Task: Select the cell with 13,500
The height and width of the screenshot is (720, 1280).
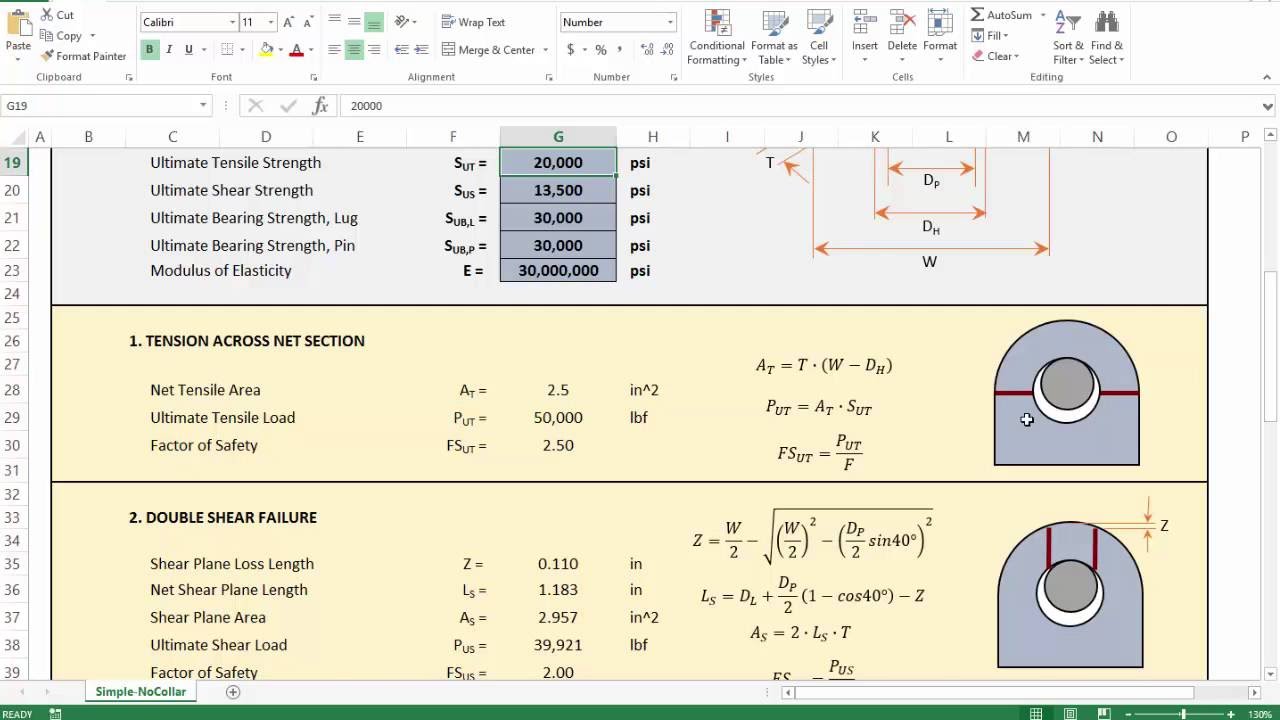Action: (558, 190)
